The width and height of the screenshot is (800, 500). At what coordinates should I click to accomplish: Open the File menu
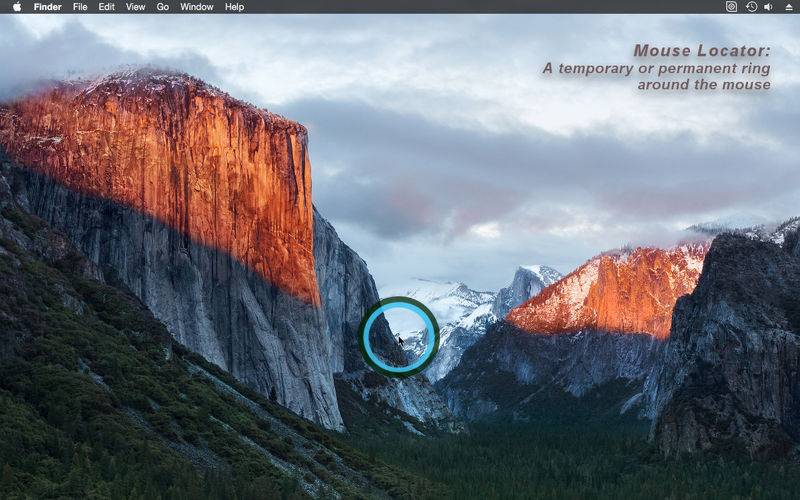click(80, 7)
